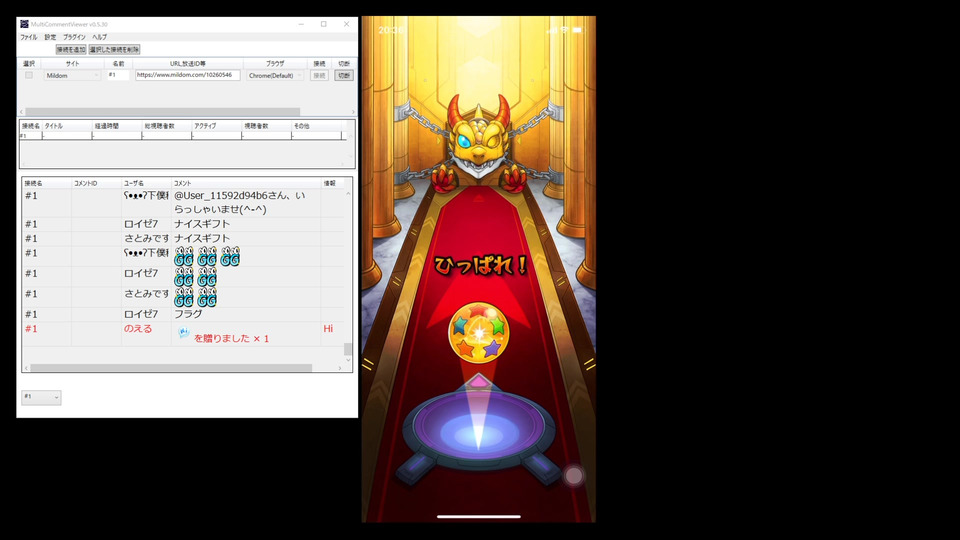Click the ブラウザ column header
The image size is (960, 540).
click(x=275, y=64)
